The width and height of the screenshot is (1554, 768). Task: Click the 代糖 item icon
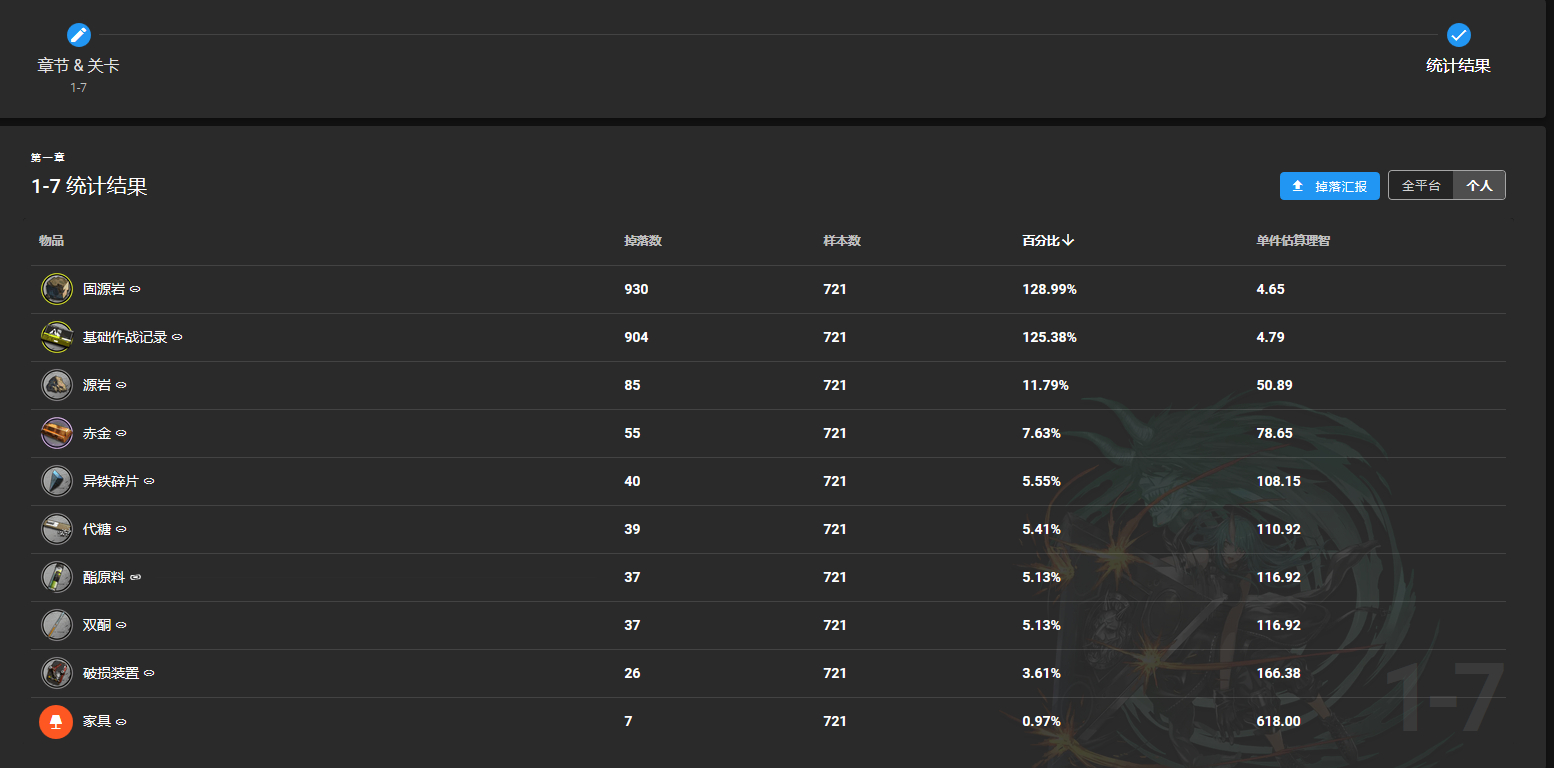click(56, 529)
